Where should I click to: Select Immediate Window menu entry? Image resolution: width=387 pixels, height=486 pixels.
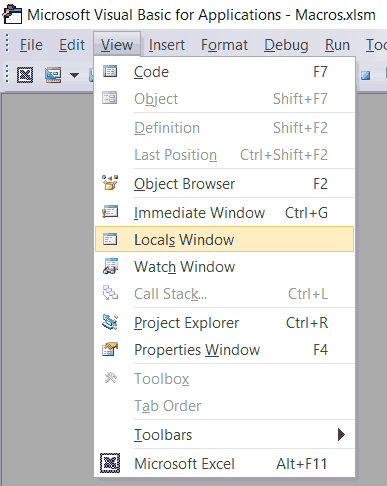(224, 213)
